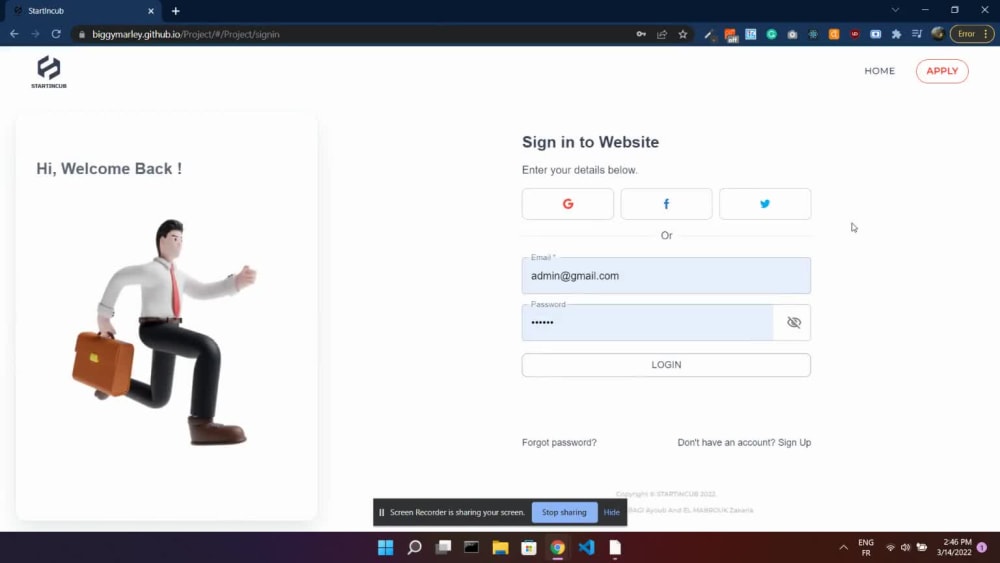Image resolution: width=1000 pixels, height=563 pixels.
Task: Open the orange extension with 'off' badge
Action: coord(730,35)
